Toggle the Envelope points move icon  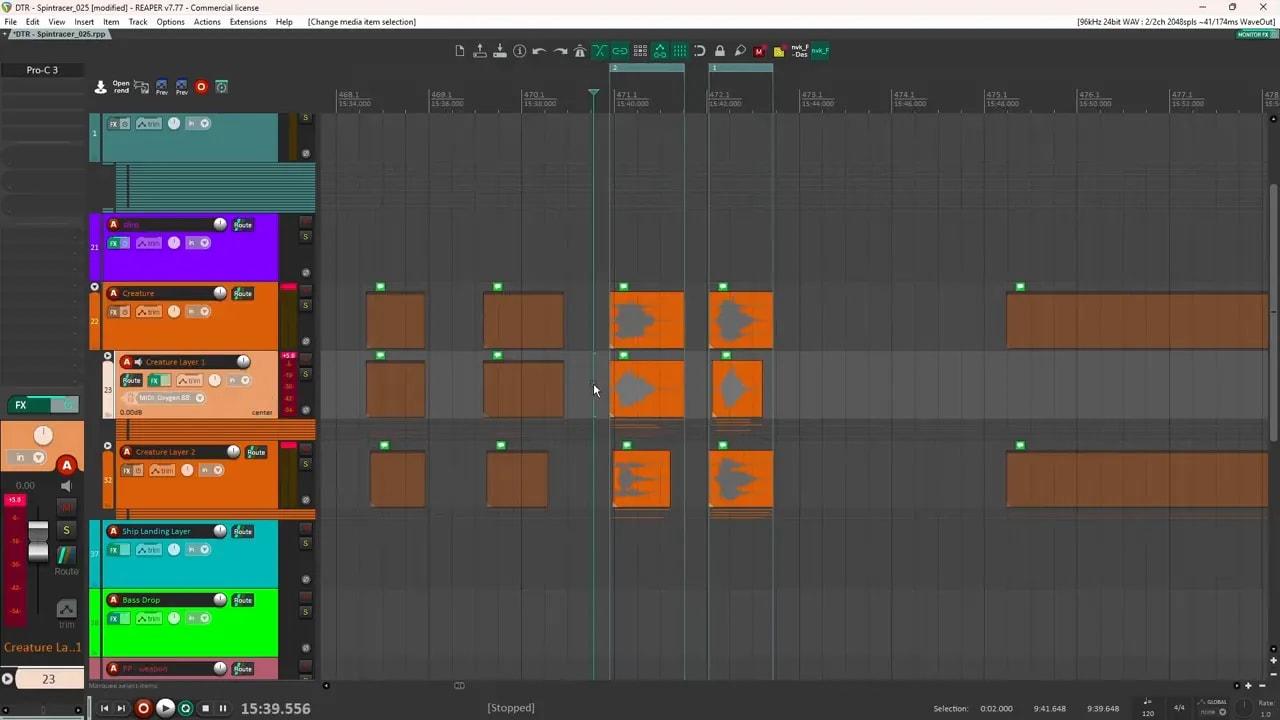660,51
